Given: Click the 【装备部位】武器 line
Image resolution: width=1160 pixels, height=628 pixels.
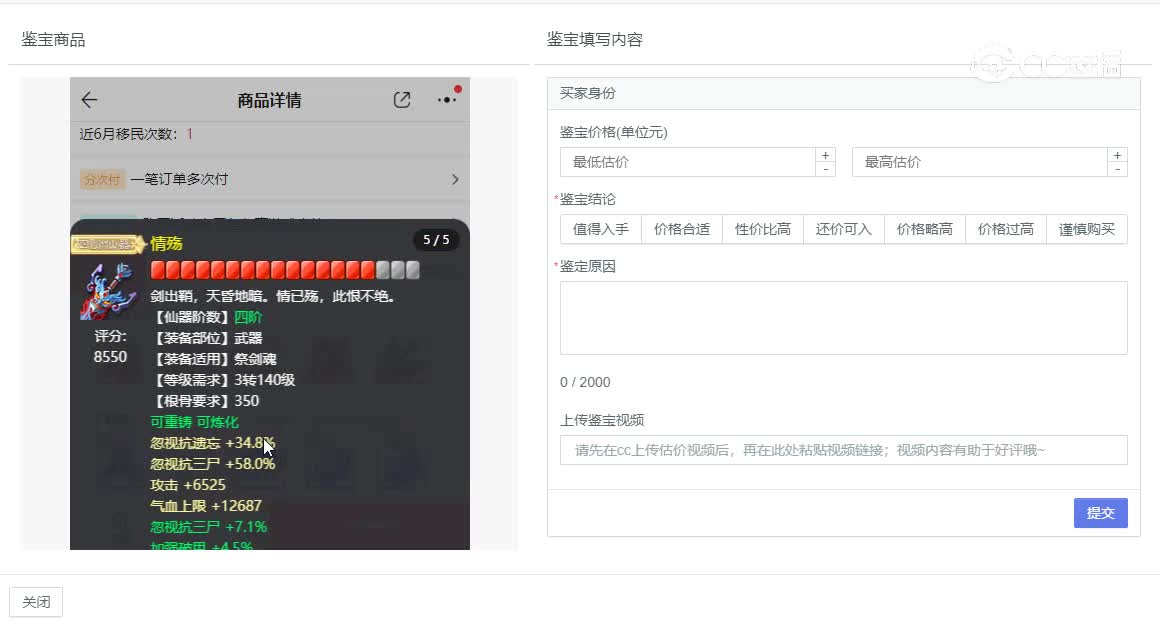Looking at the screenshot, I should [206, 338].
